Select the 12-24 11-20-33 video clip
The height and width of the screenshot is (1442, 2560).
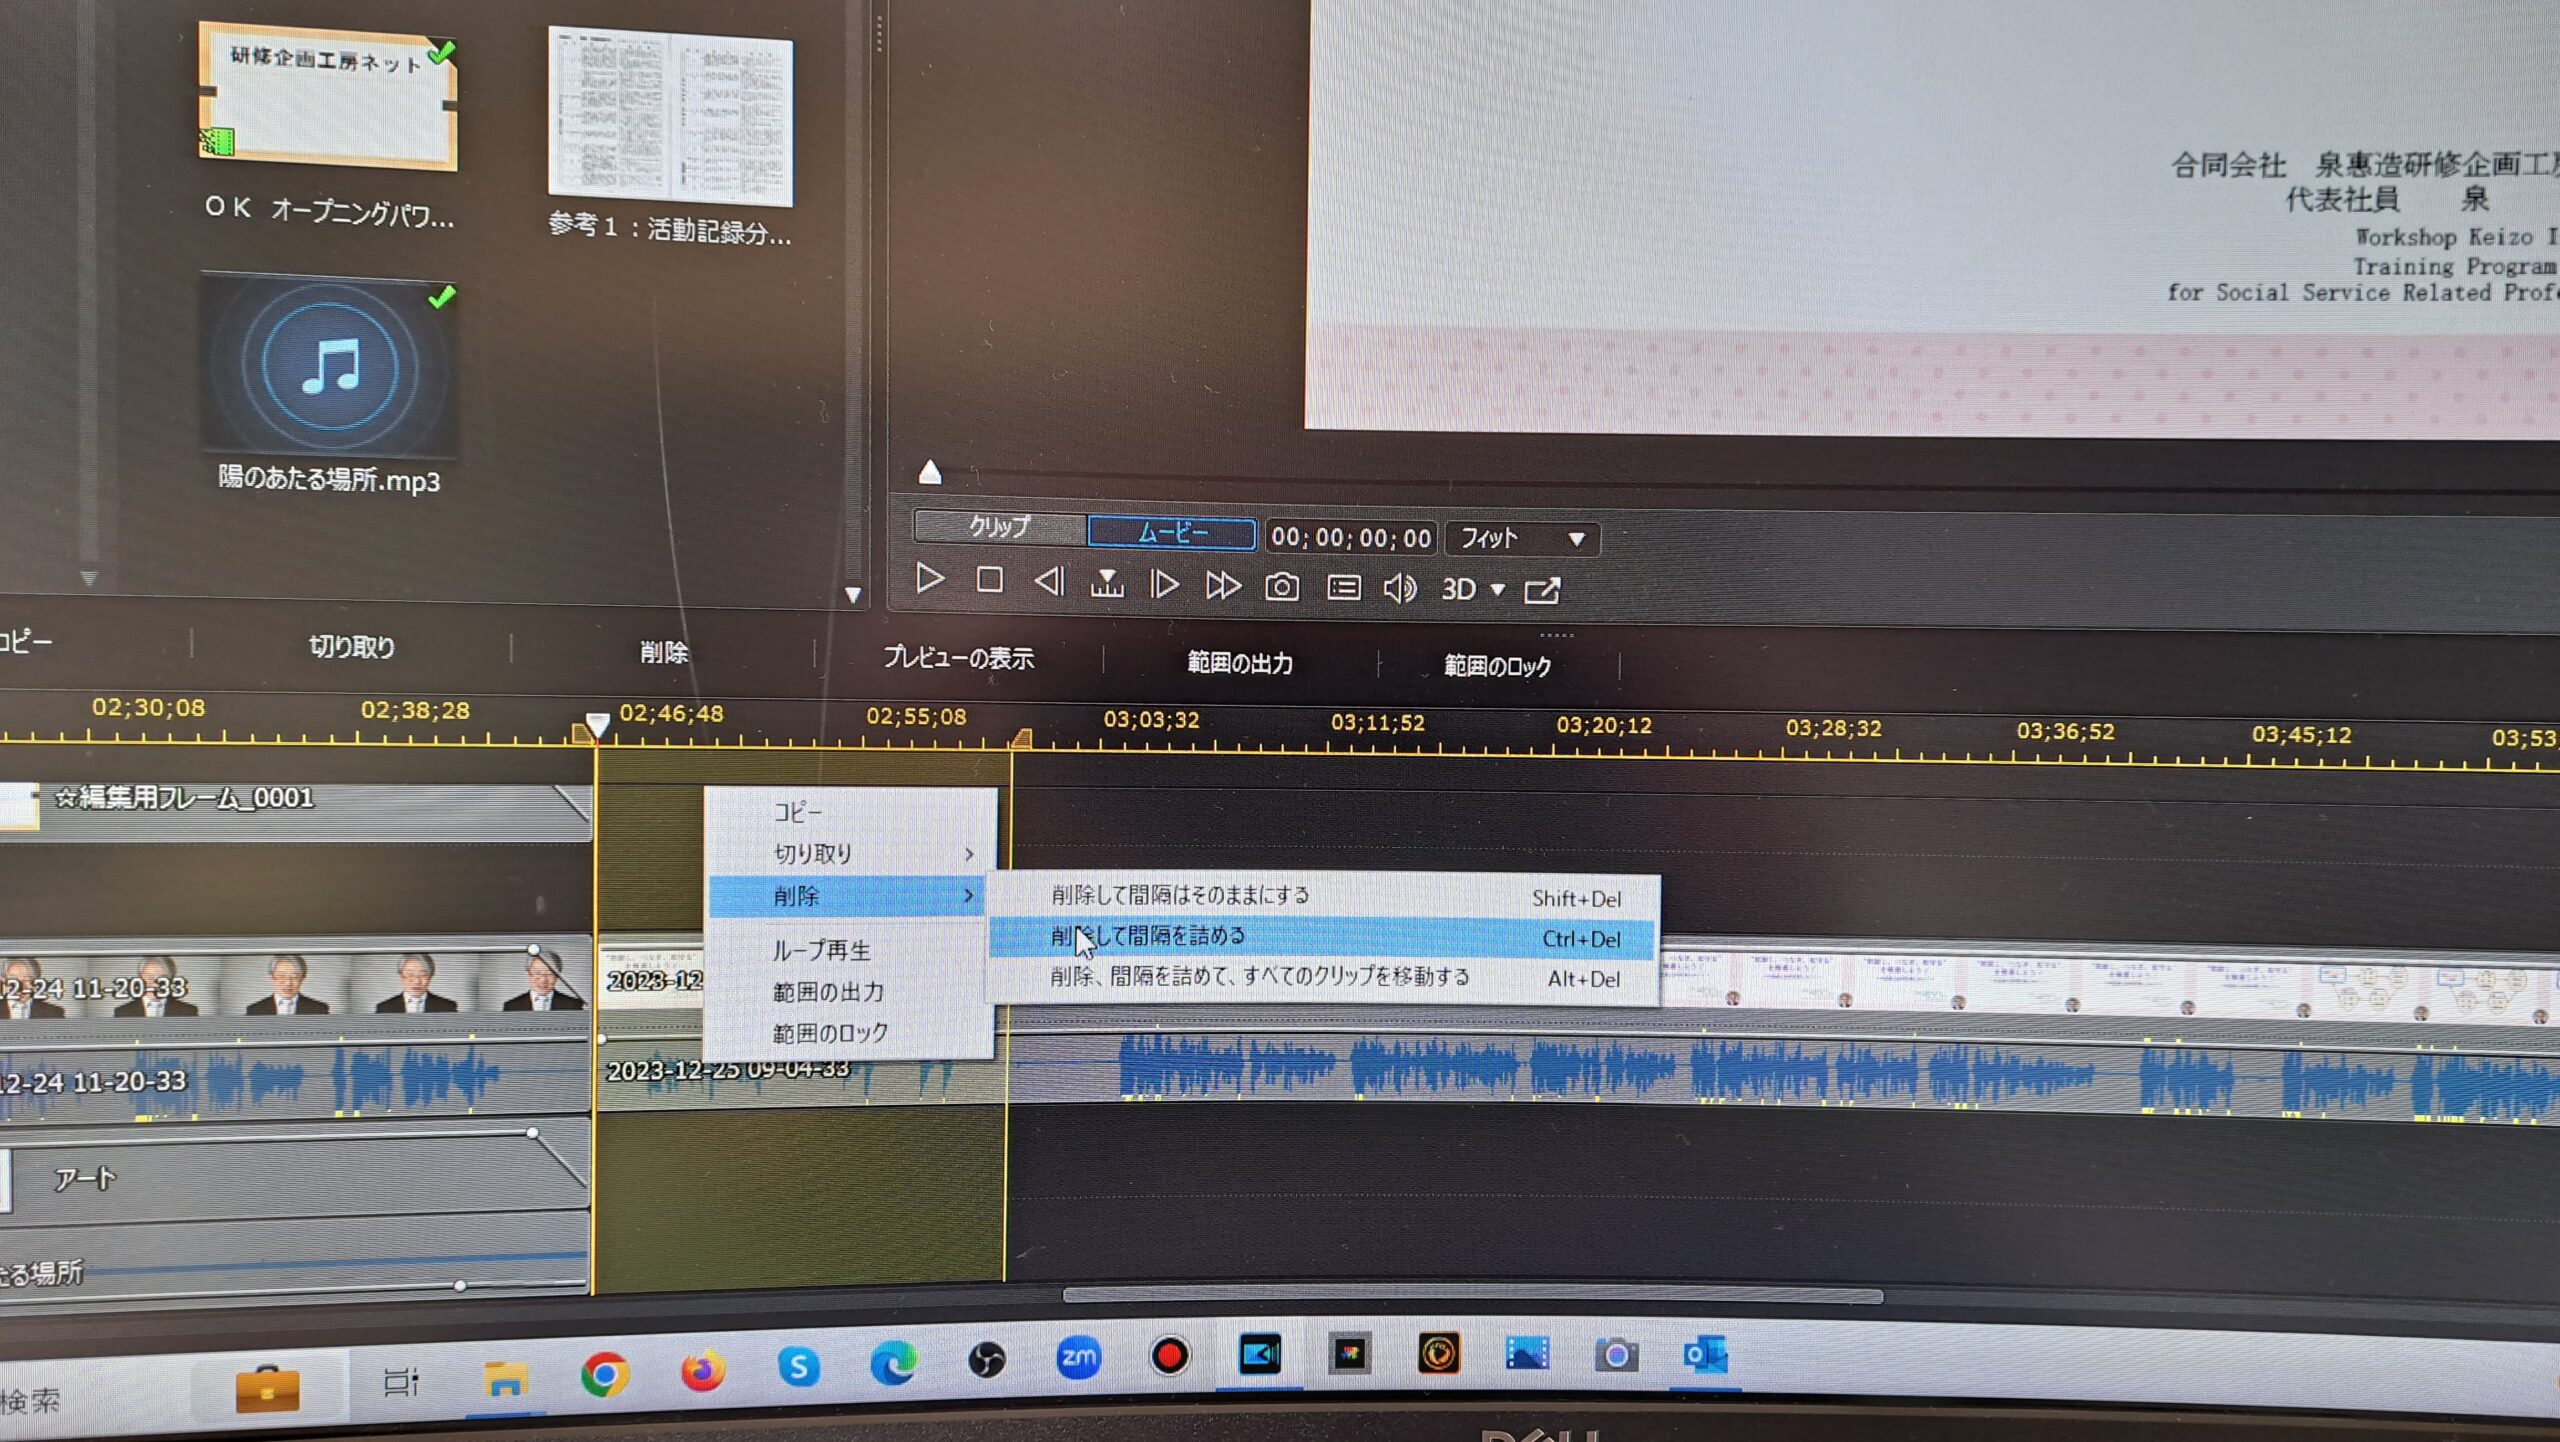pos(295,981)
